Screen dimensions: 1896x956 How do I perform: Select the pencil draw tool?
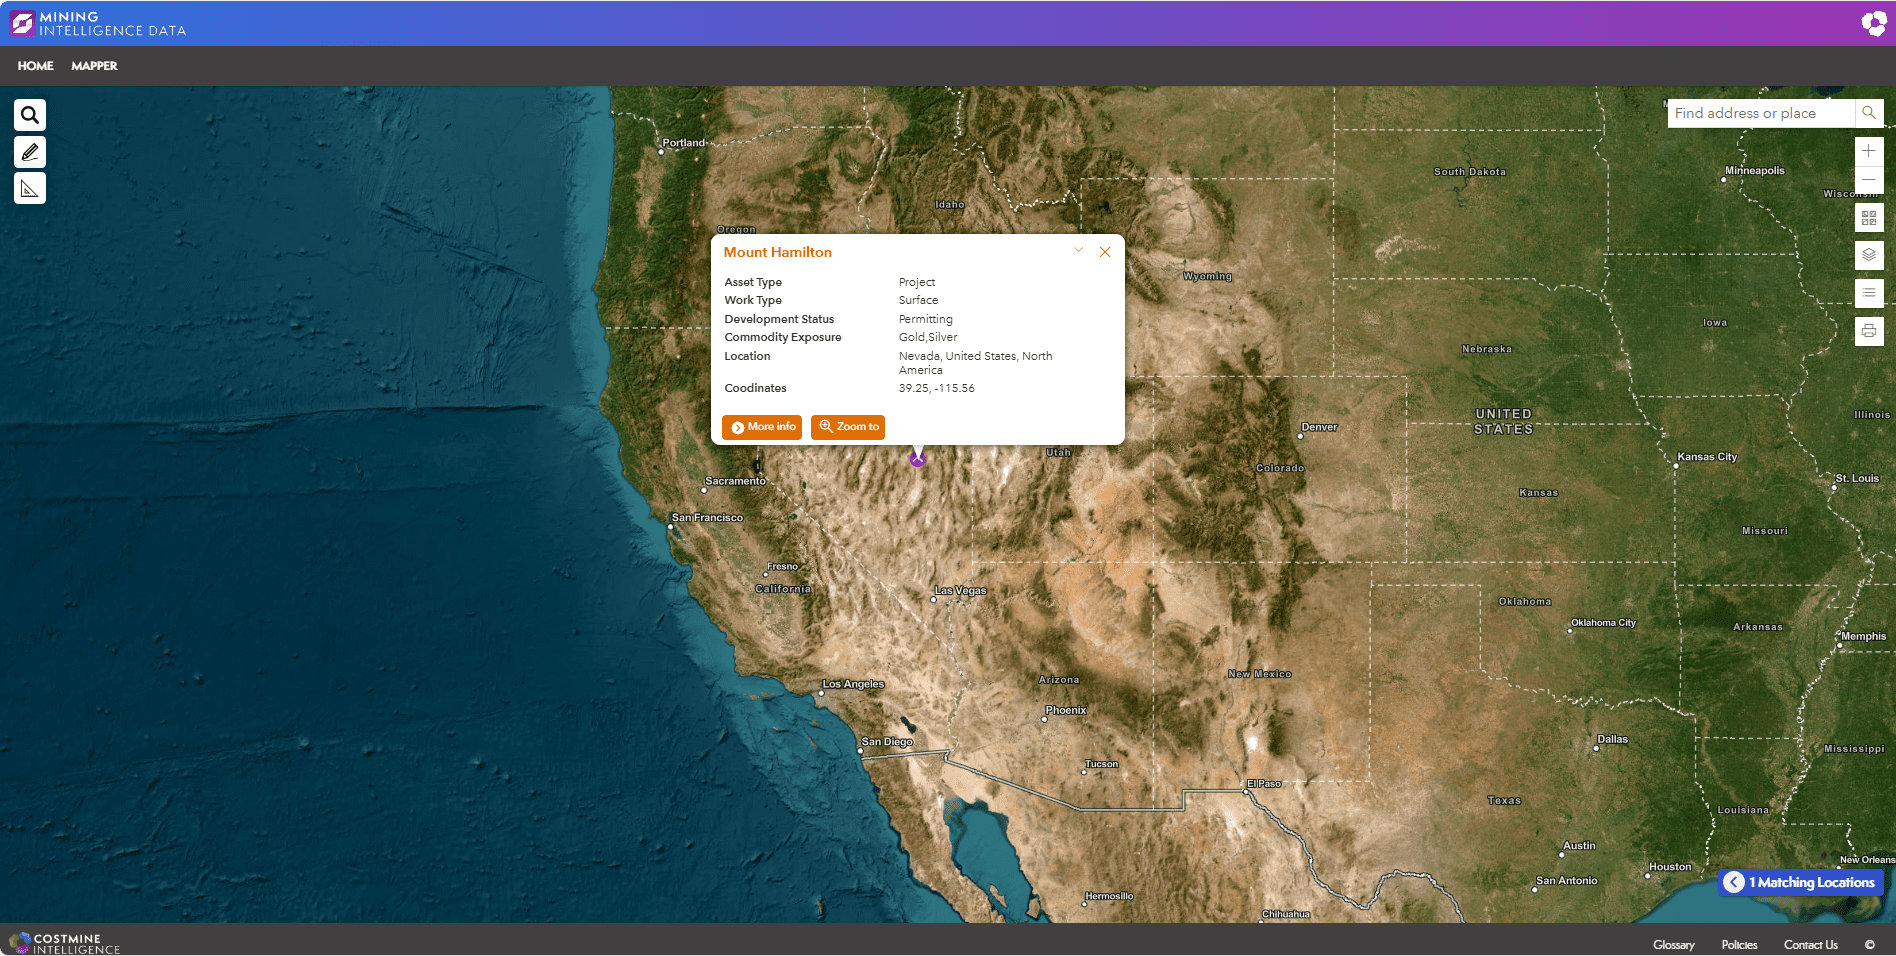[x=30, y=152]
